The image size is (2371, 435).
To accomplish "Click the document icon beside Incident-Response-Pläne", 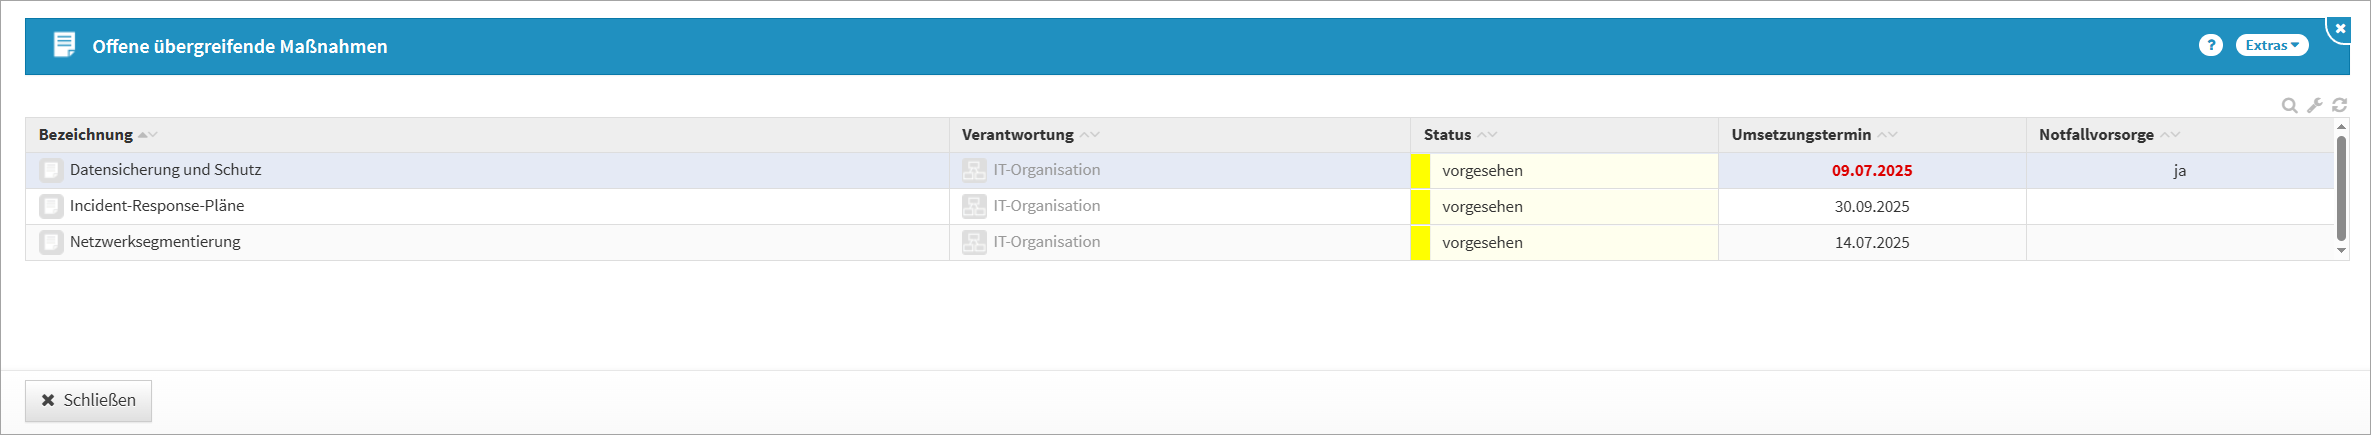I will (x=51, y=207).
